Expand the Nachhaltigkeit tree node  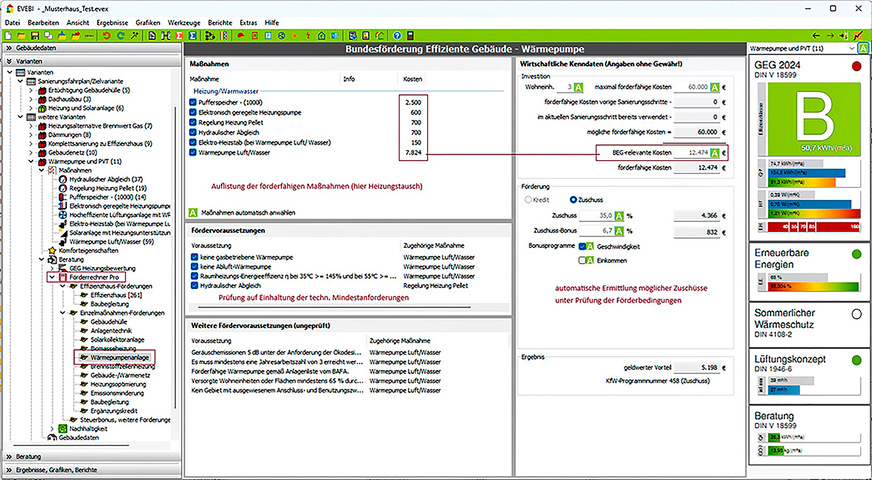pos(52,429)
